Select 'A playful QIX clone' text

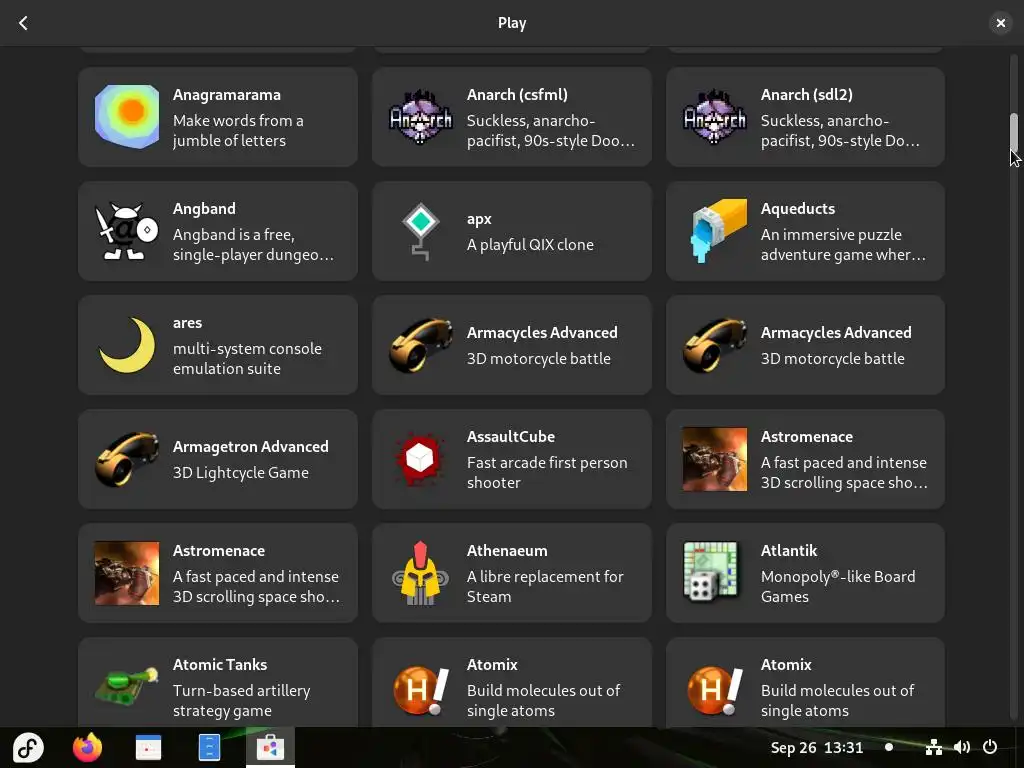530,245
